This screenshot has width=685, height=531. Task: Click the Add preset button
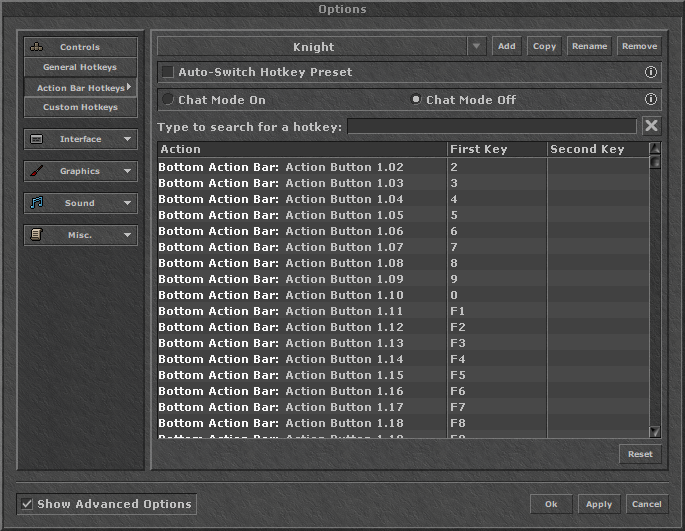click(x=507, y=46)
